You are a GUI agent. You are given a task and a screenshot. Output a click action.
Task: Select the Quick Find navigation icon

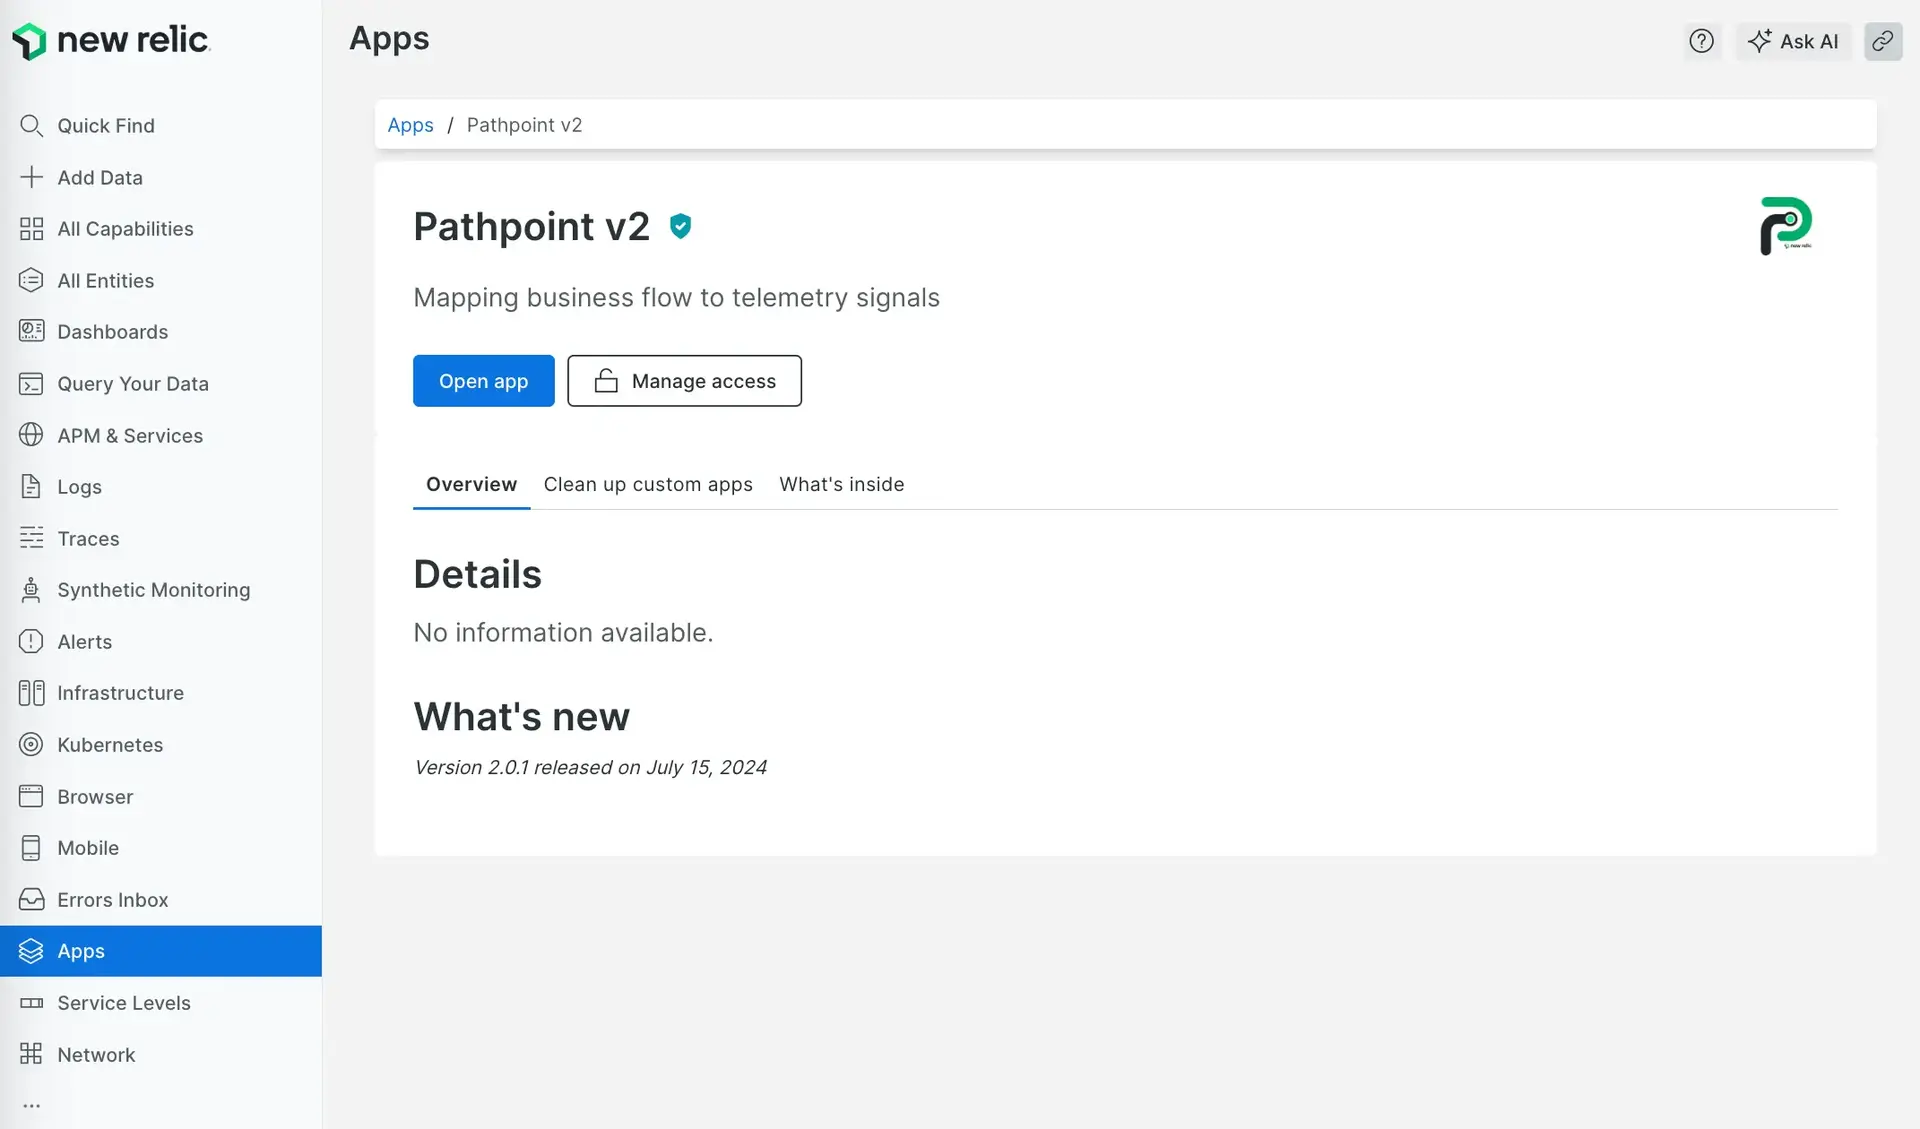(x=32, y=125)
